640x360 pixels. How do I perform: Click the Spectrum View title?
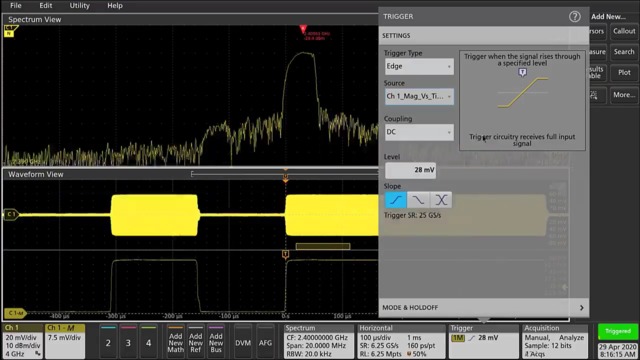(35, 19)
